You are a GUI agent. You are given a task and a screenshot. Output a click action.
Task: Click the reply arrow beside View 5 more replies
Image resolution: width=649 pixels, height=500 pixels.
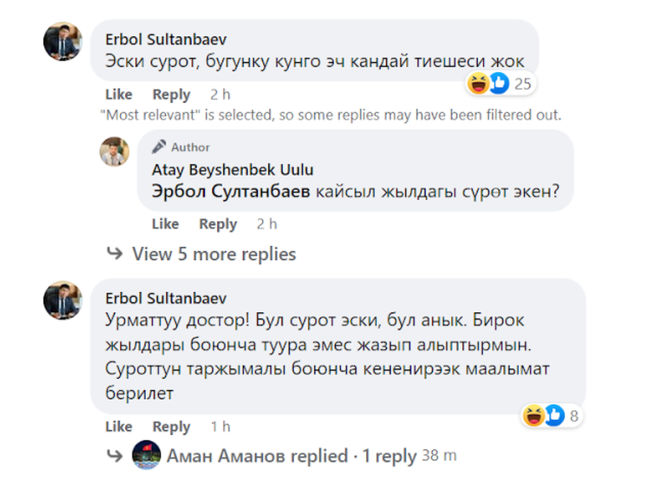115,254
